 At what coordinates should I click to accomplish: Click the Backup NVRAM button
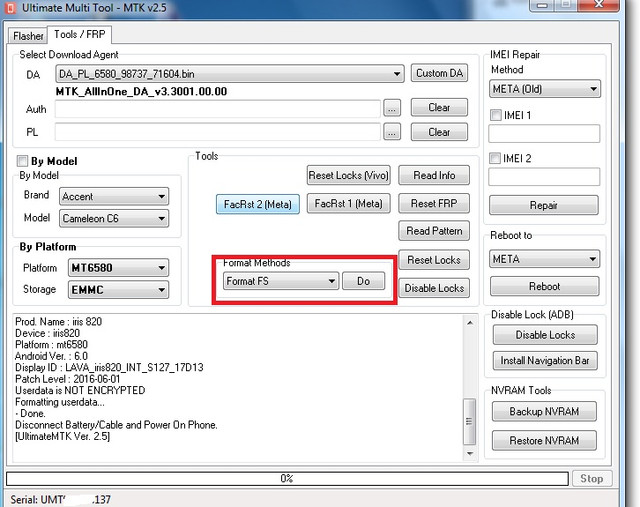(x=544, y=411)
